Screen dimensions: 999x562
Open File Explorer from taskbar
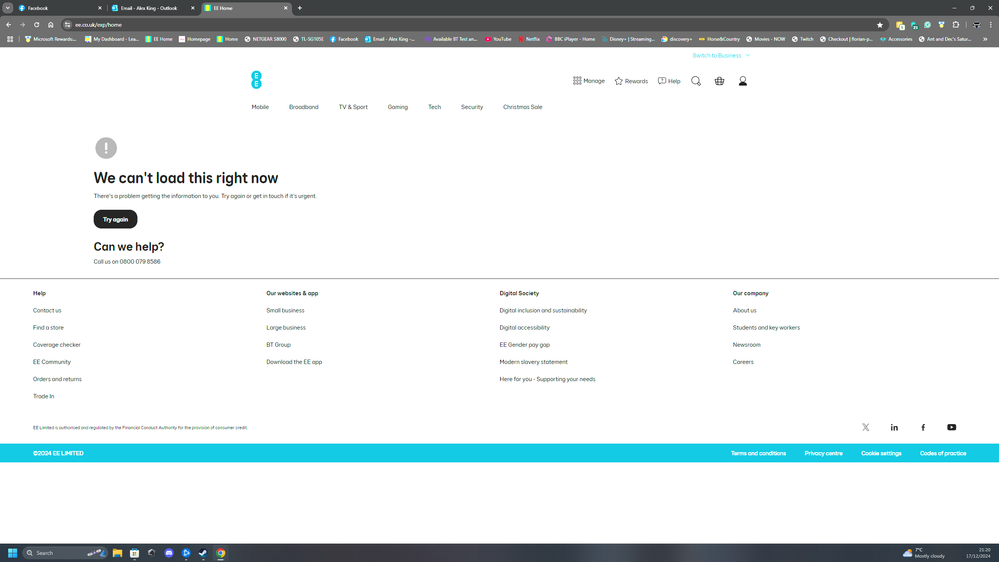tap(117, 553)
